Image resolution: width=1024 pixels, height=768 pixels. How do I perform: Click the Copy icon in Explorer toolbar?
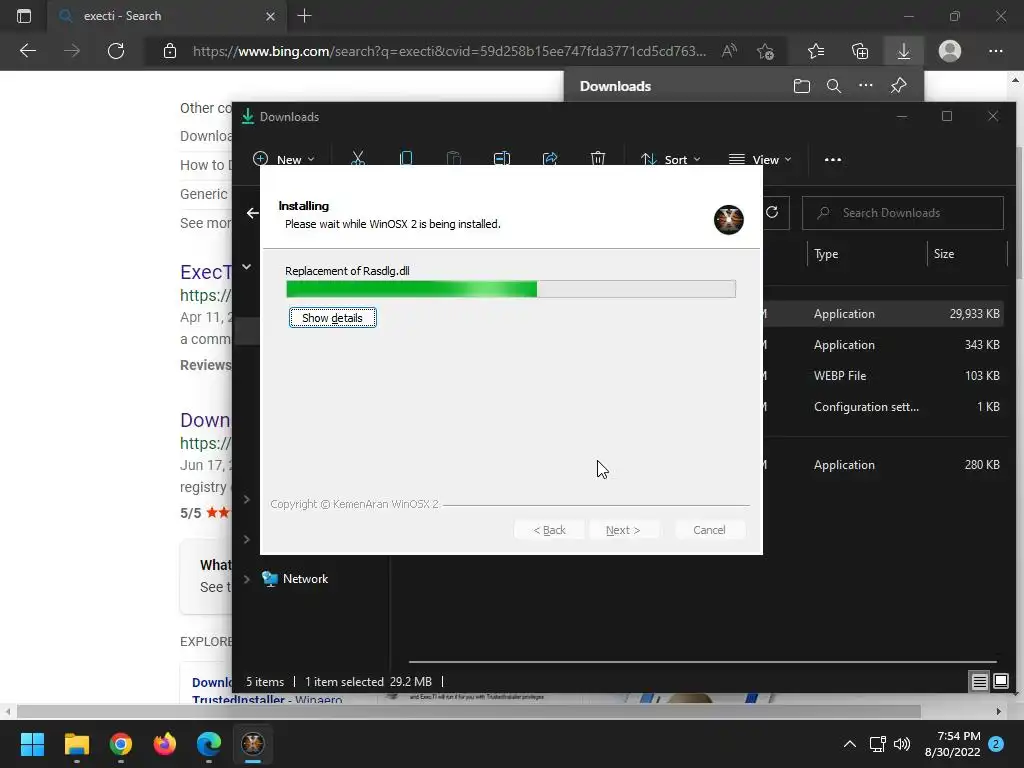click(406, 159)
